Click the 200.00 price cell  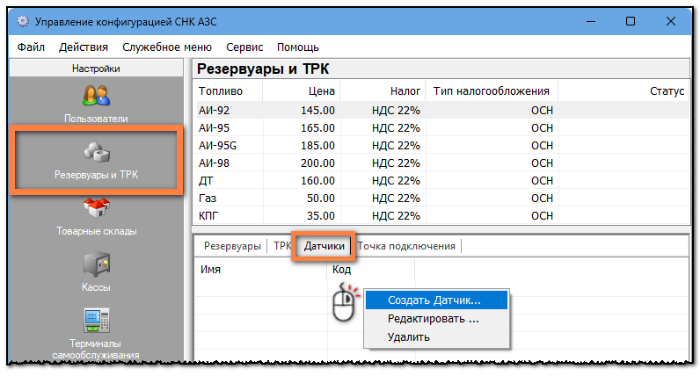[317, 163]
